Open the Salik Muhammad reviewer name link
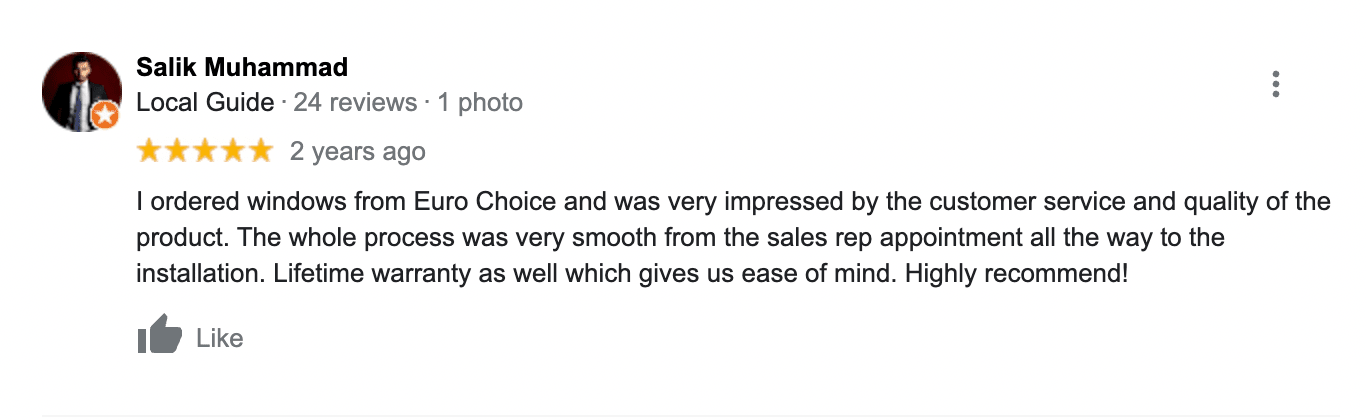The width and height of the screenshot is (1366, 420). click(x=242, y=68)
